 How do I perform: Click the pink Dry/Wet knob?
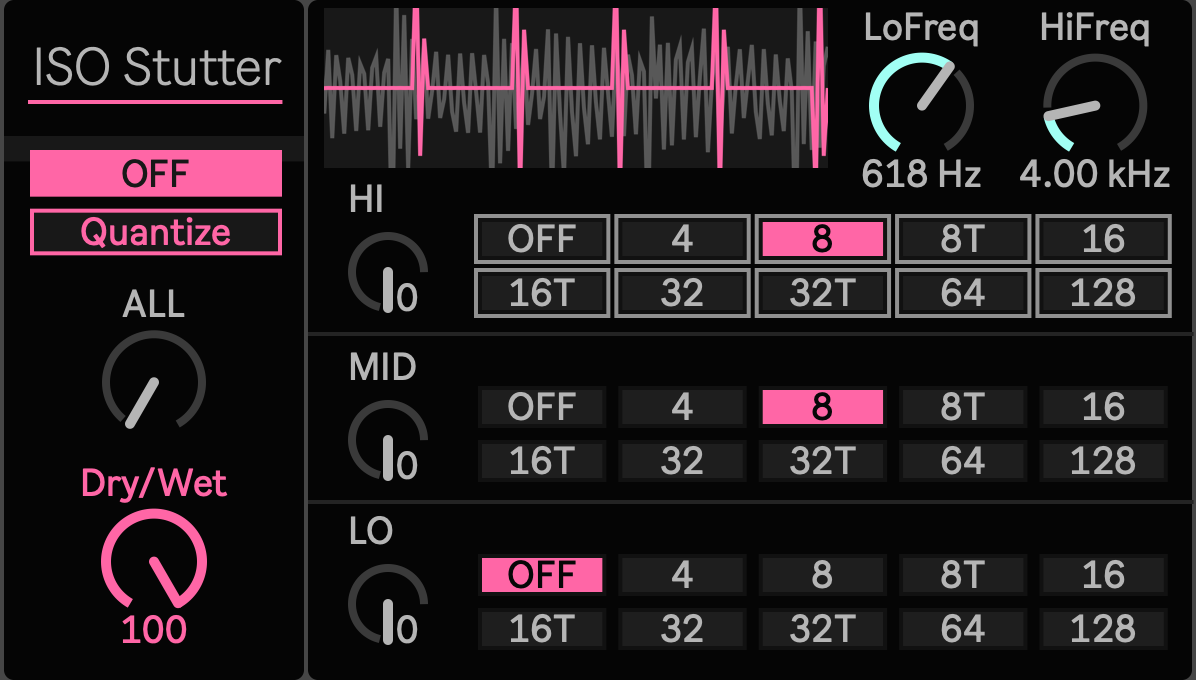coord(154,560)
